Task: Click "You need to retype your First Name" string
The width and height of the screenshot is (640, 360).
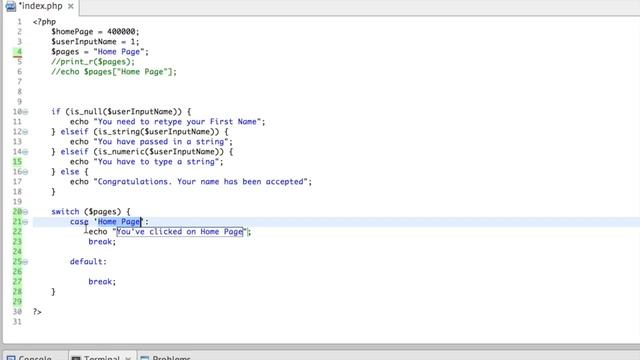Action: click(177, 122)
